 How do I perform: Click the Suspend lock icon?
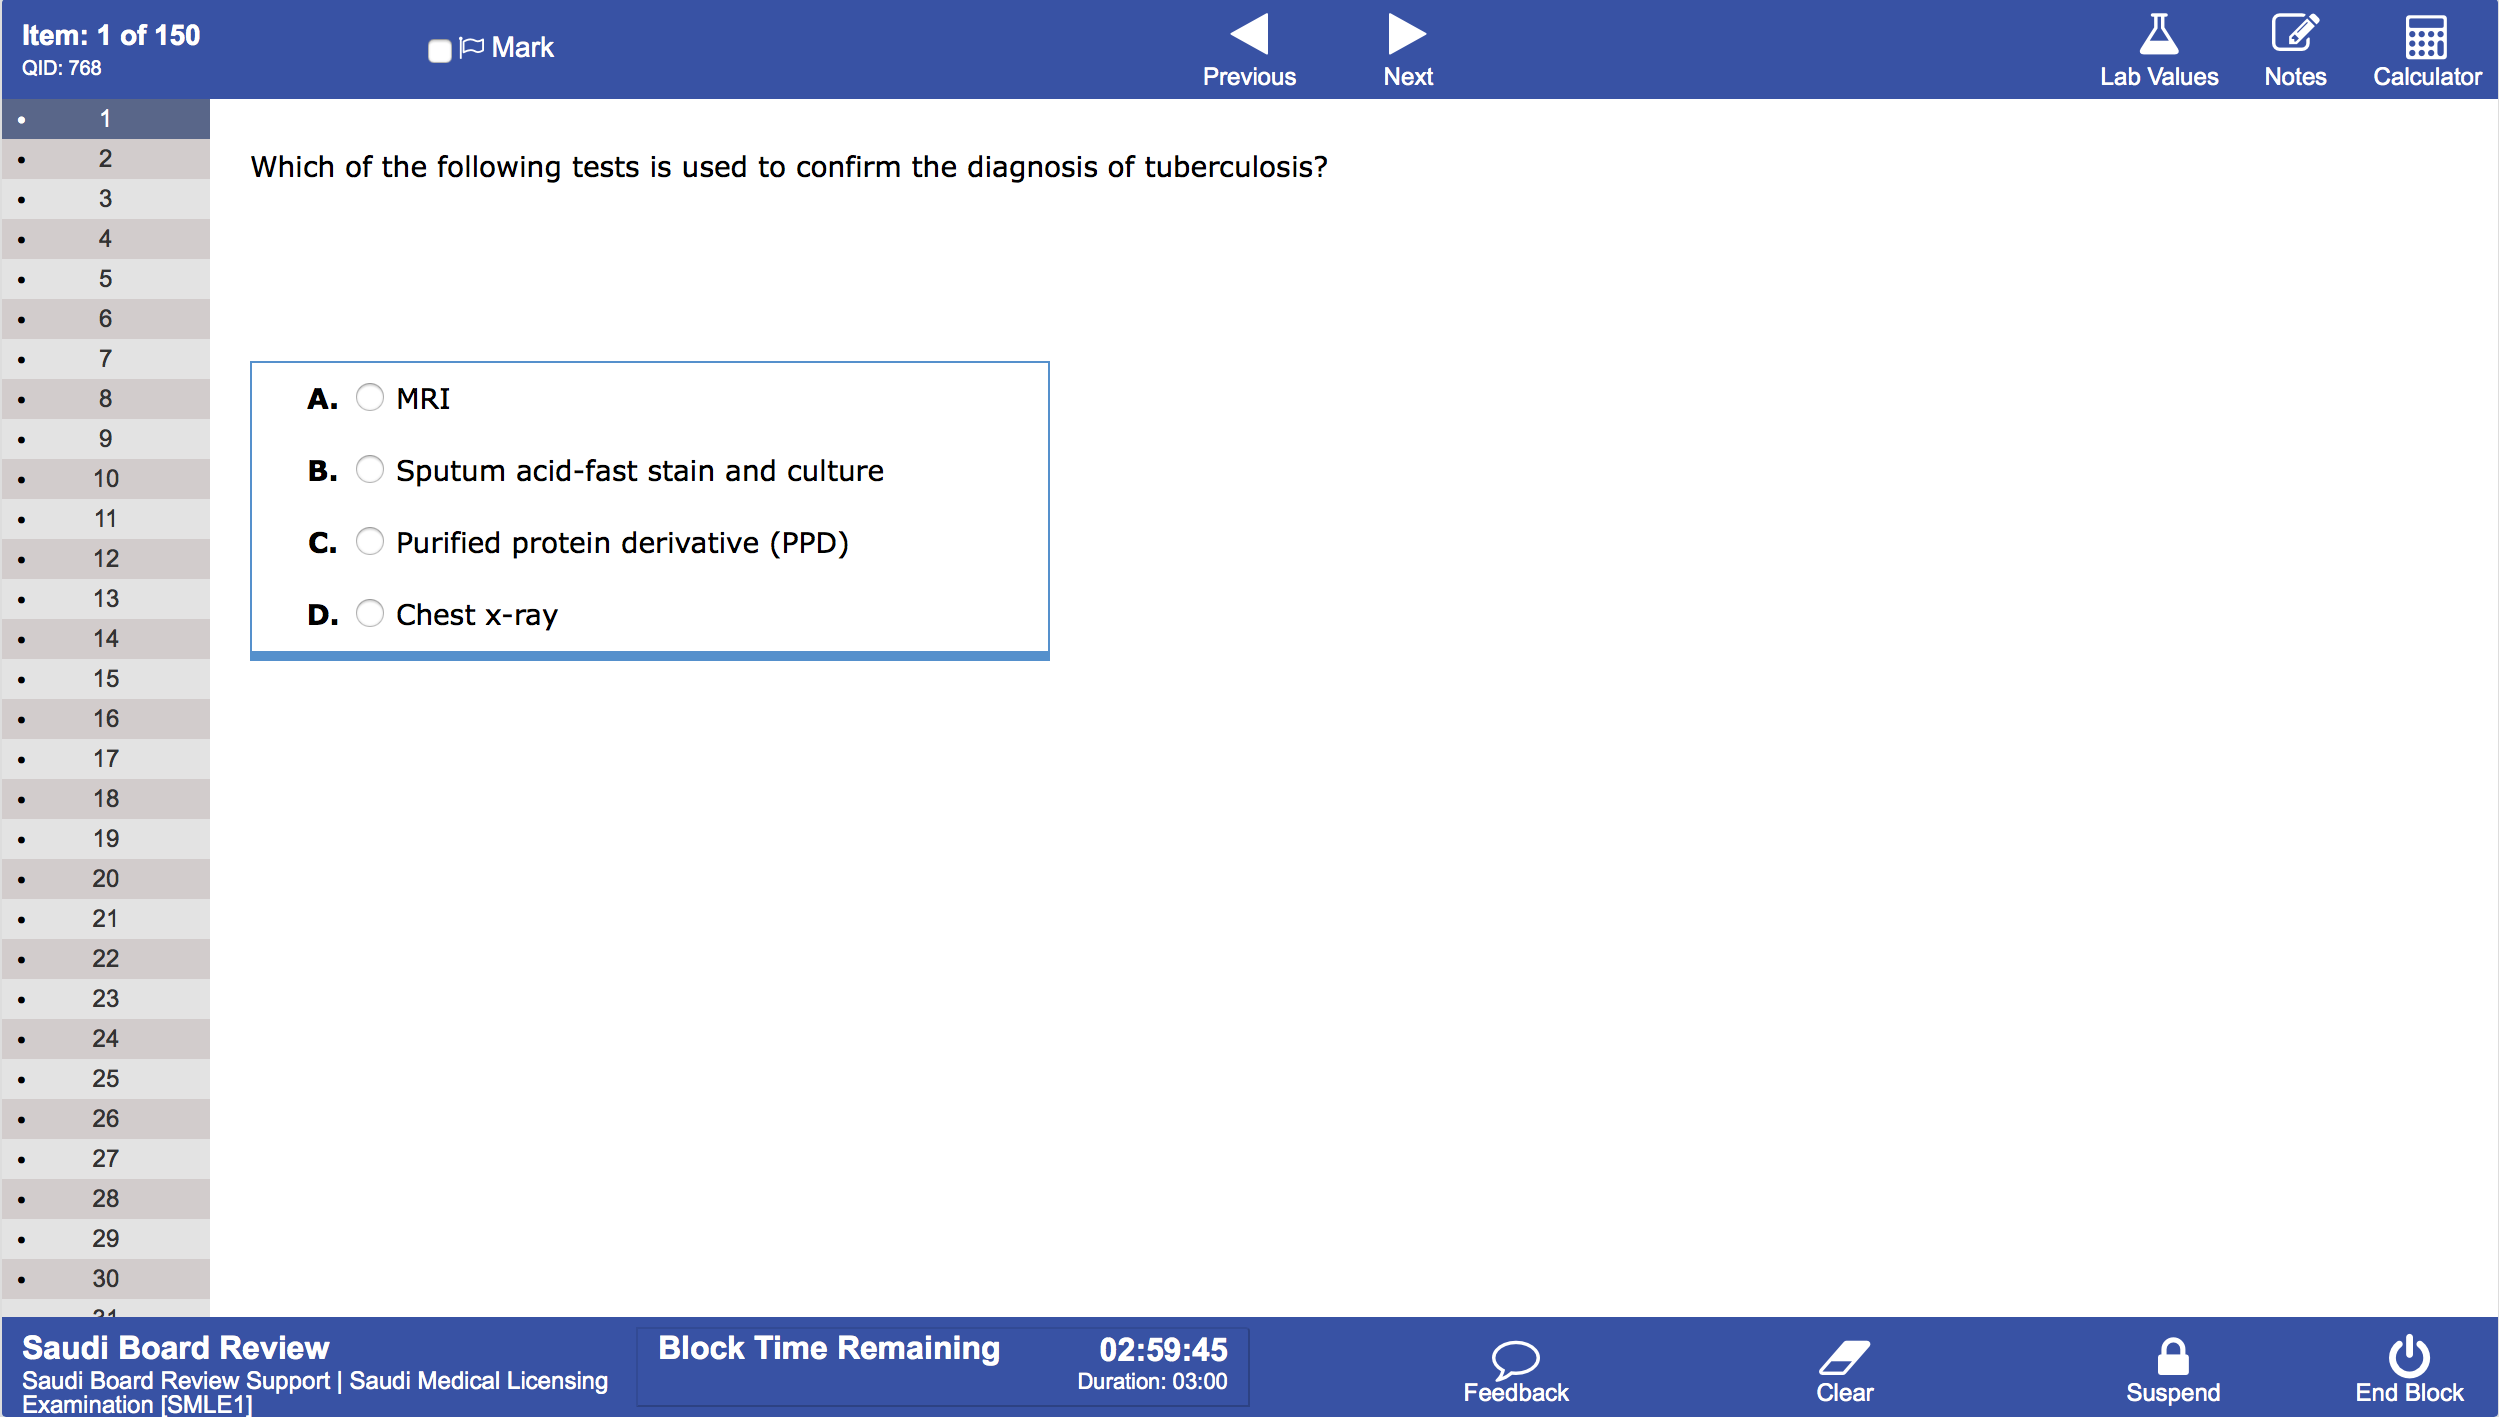[x=2172, y=1357]
